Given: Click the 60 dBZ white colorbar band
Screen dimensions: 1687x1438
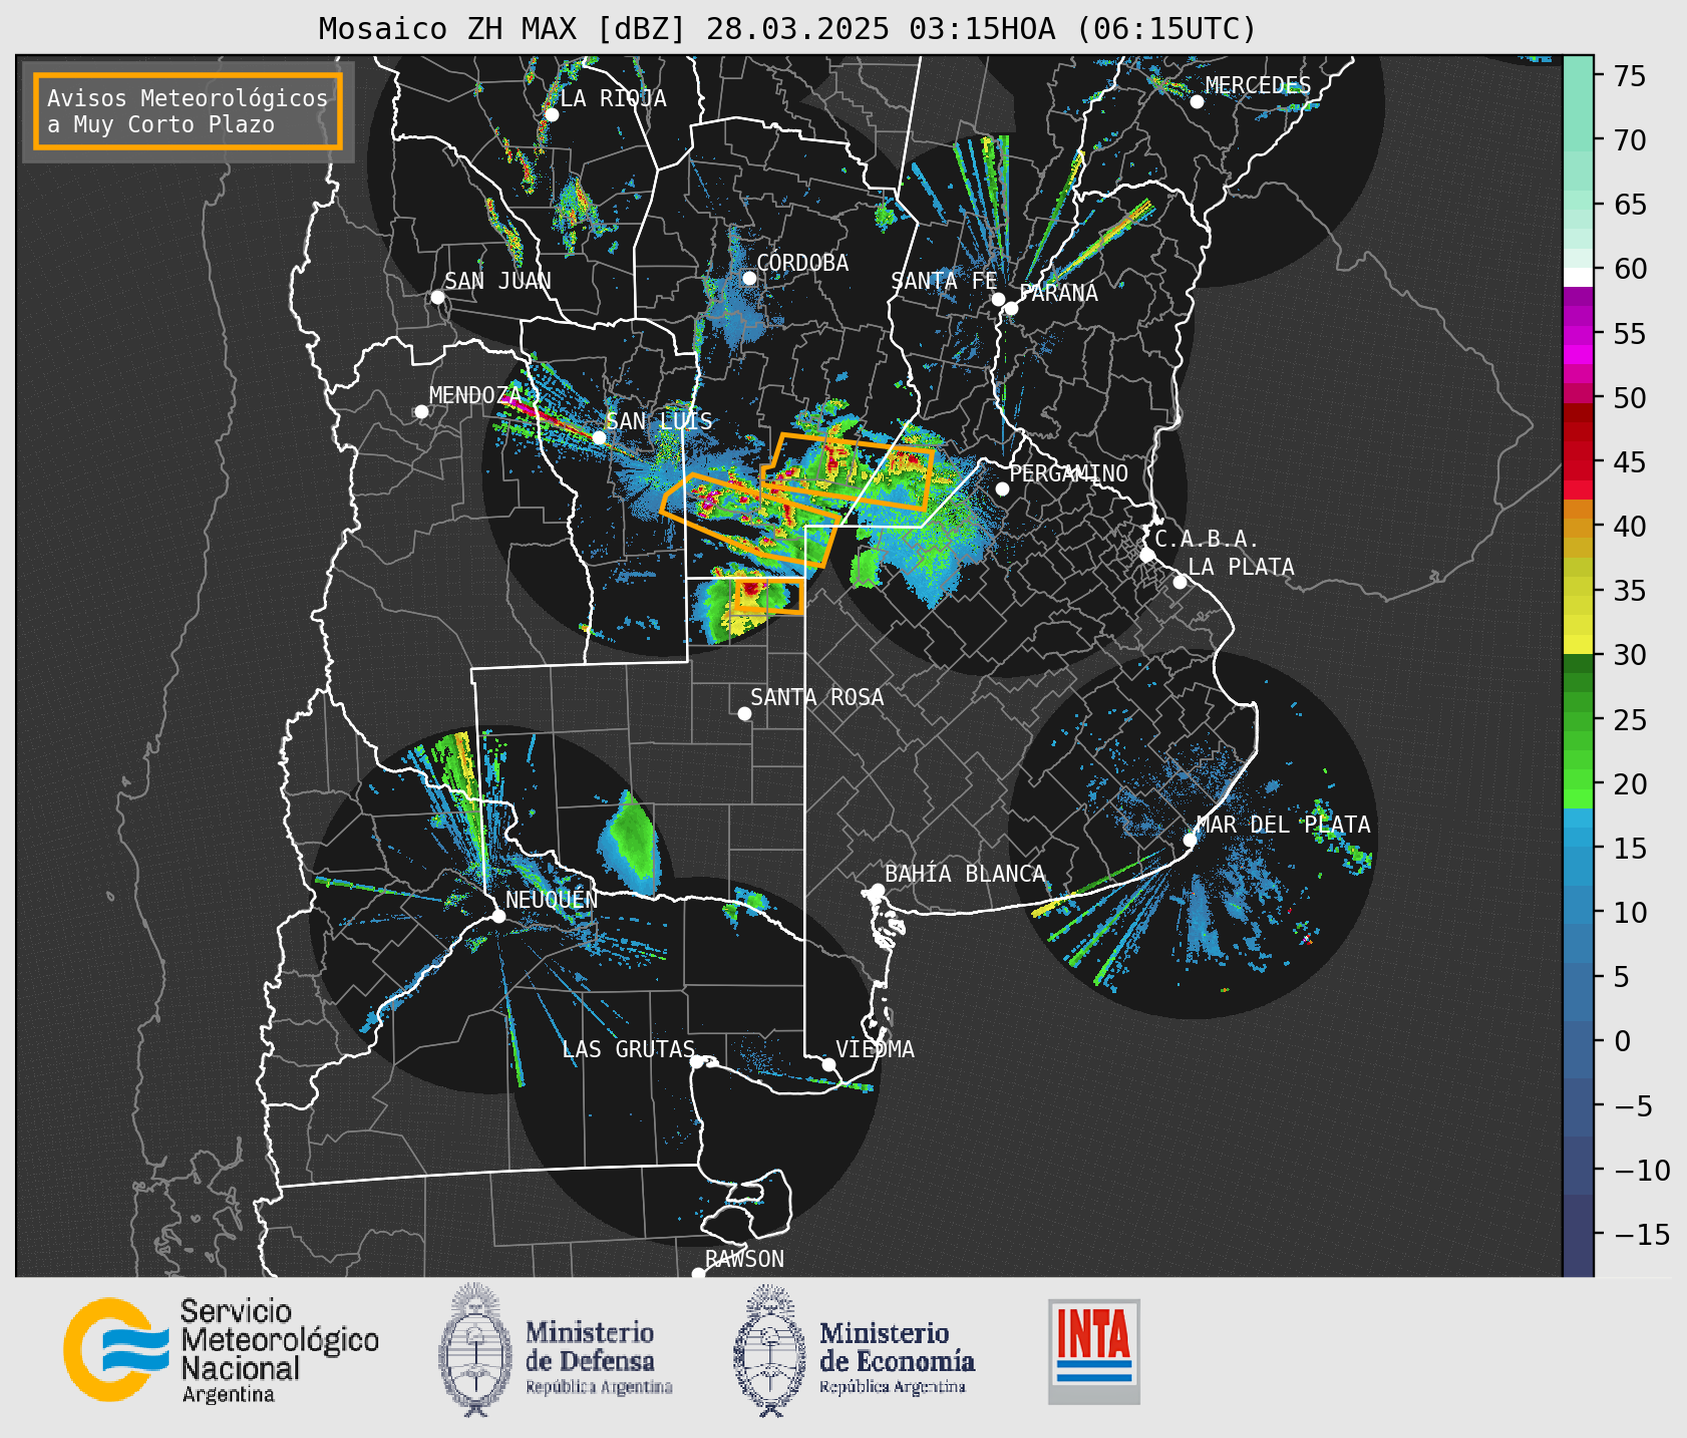Looking at the screenshot, I should (x=1577, y=277).
